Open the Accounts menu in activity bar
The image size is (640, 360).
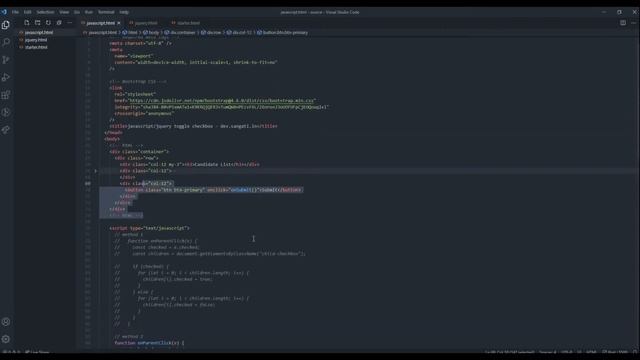[x=6, y=322]
